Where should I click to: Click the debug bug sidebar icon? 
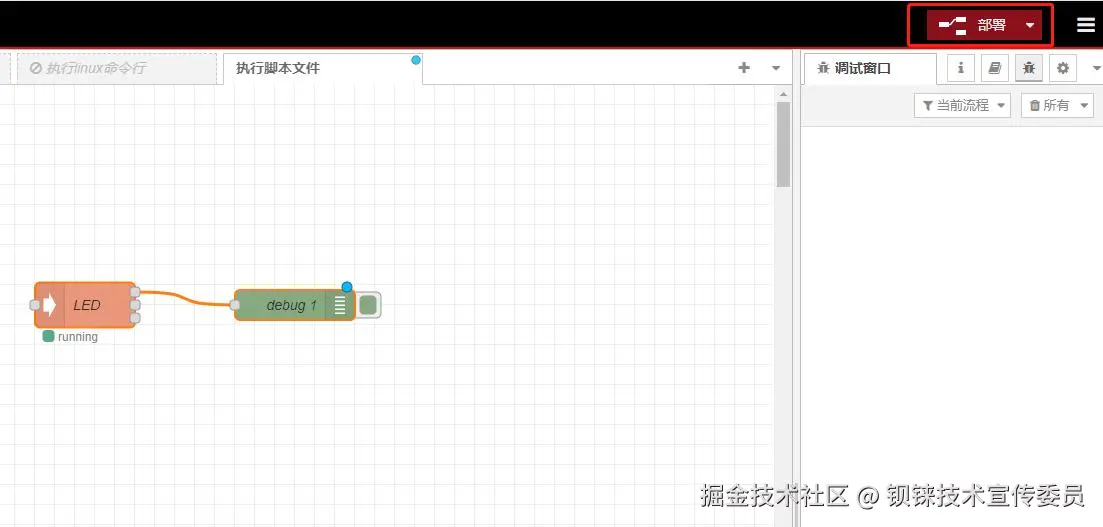[x=1028, y=68]
